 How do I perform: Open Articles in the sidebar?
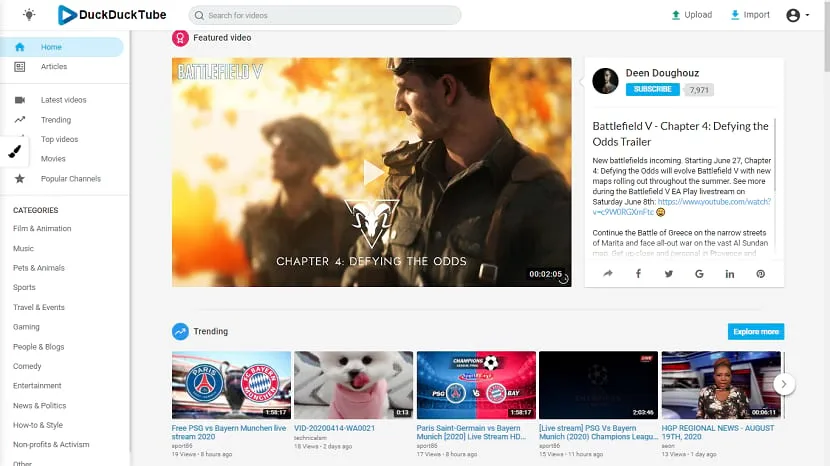pyautogui.click(x=54, y=67)
